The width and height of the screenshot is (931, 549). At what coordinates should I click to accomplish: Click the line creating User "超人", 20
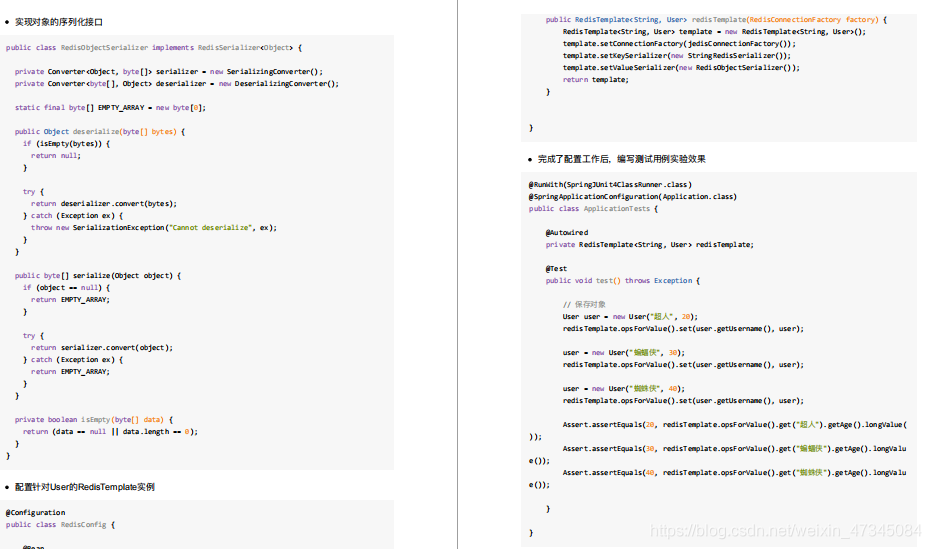[631, 316]
